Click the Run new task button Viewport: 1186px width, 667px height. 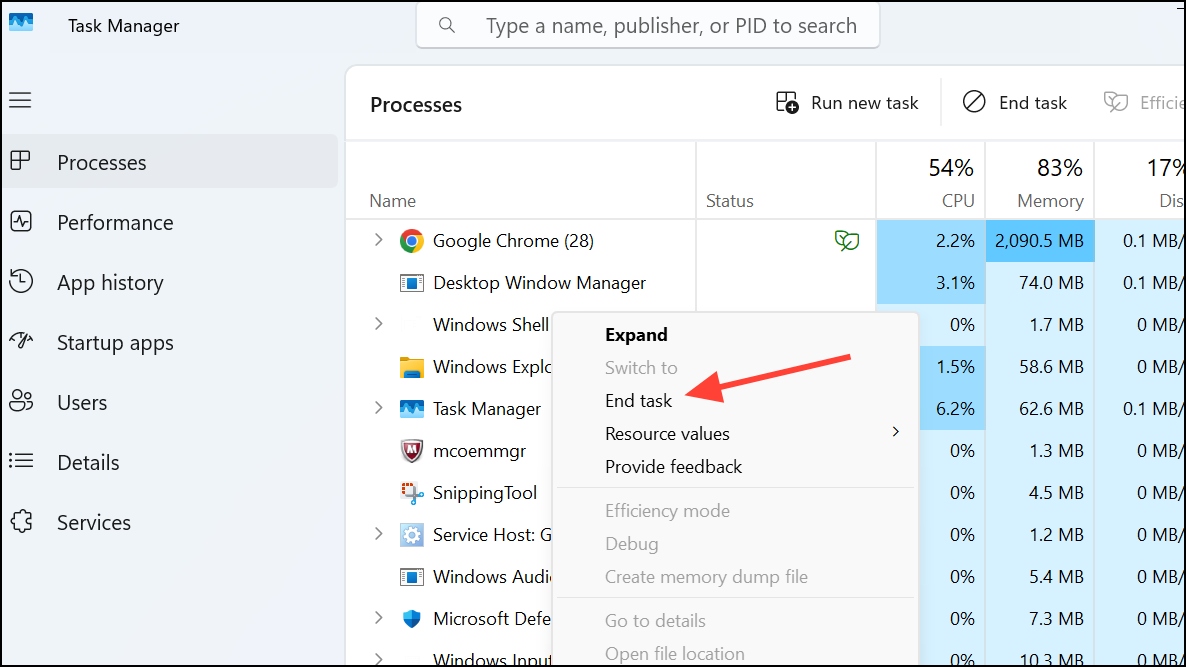tap(847, 102)
